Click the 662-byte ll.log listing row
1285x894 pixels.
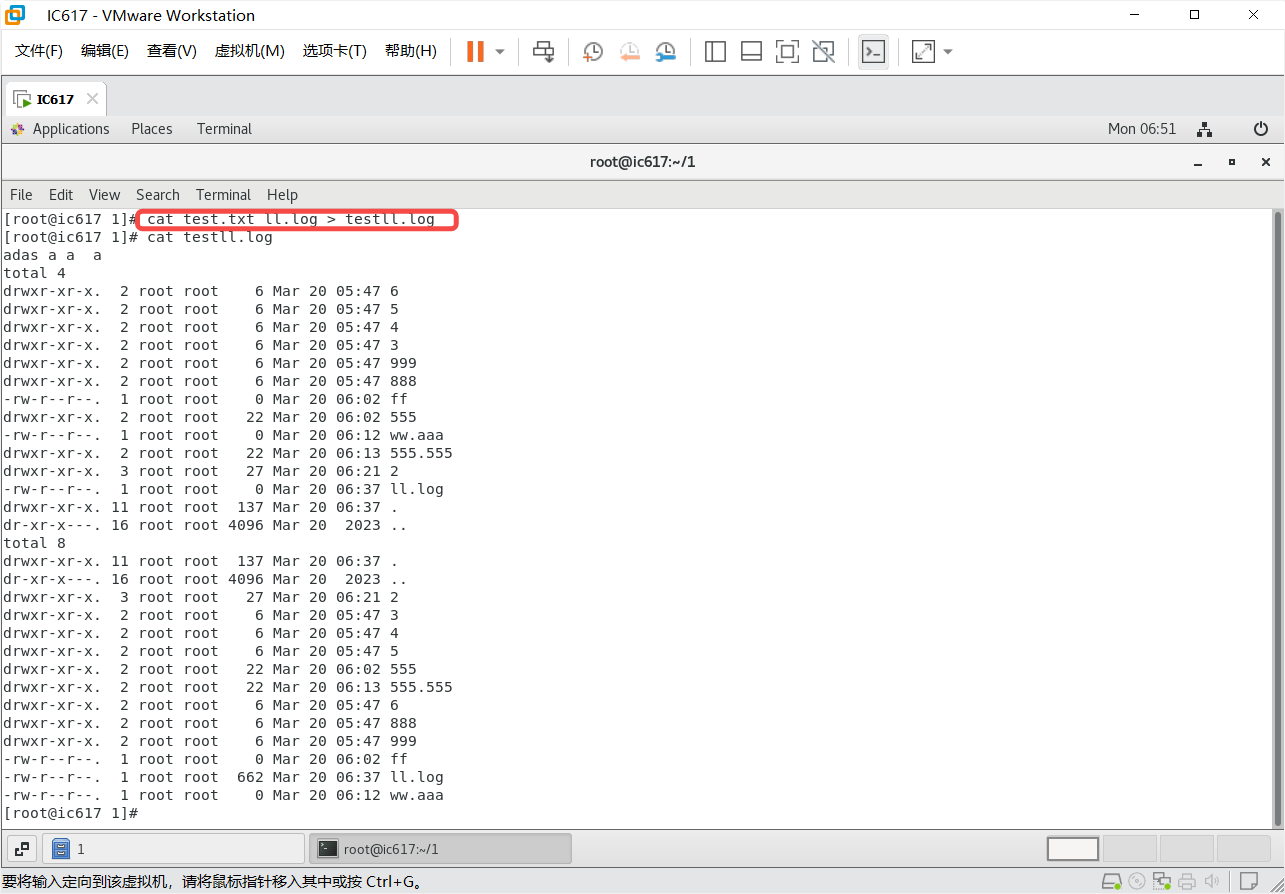tap(223, 777)
